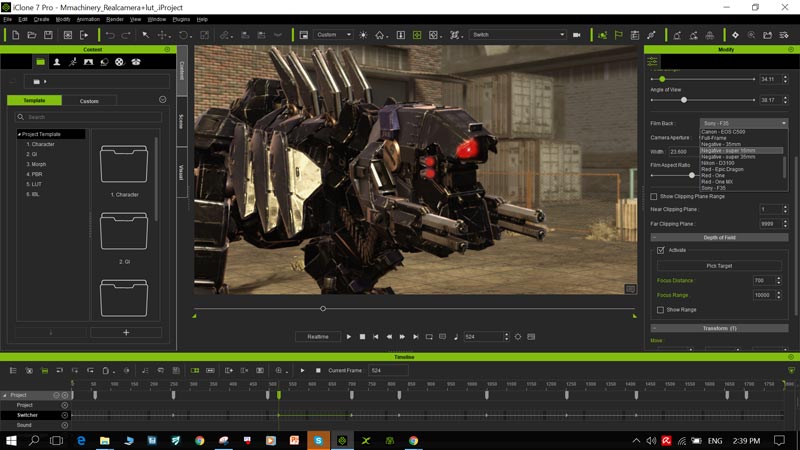800x450 pixels.
Task: Open the Animation tab icon in Content
Action: (x=72, y=62)
